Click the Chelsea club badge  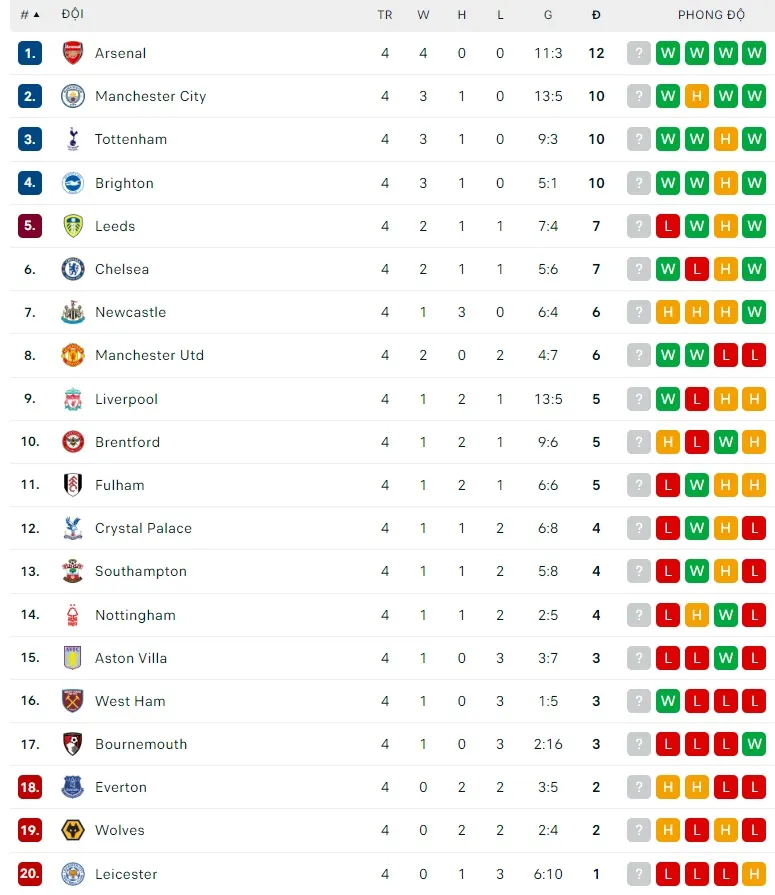click(x=73, y=269)
